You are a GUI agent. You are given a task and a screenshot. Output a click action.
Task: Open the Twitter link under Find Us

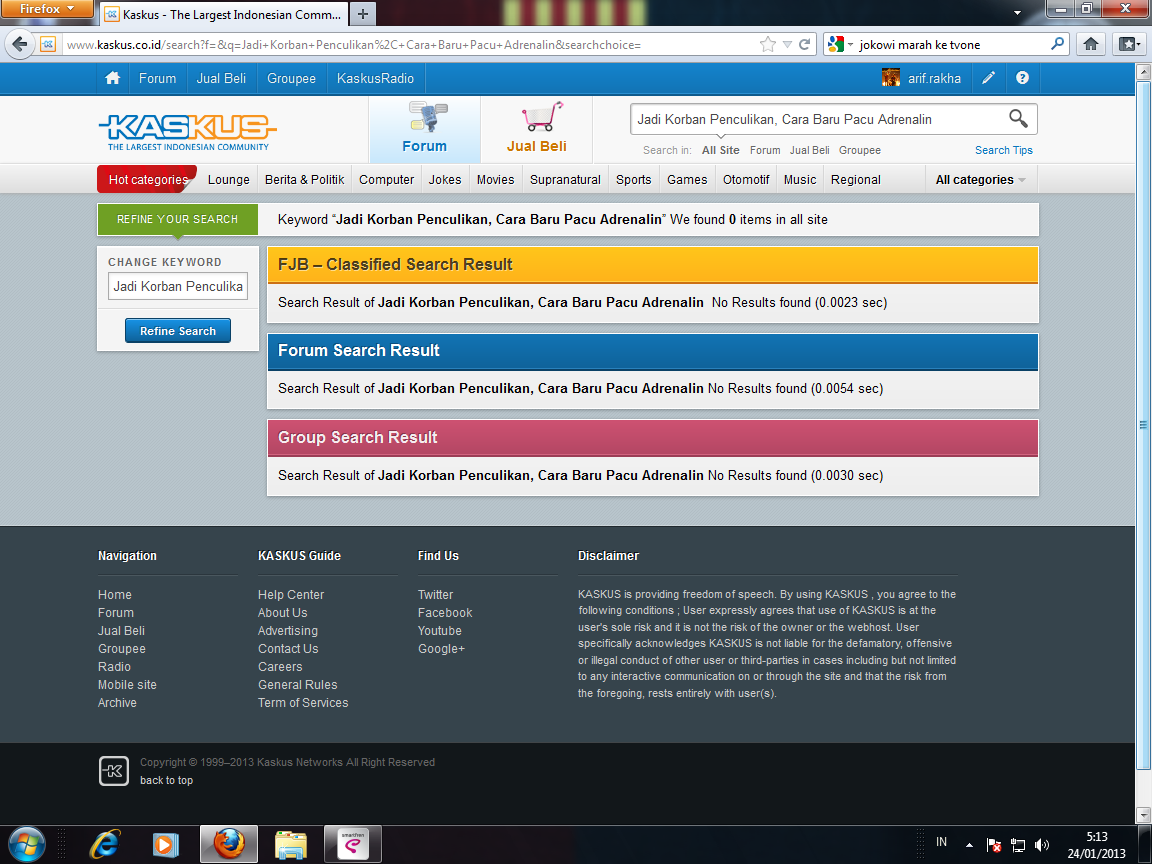pos(436,594)
